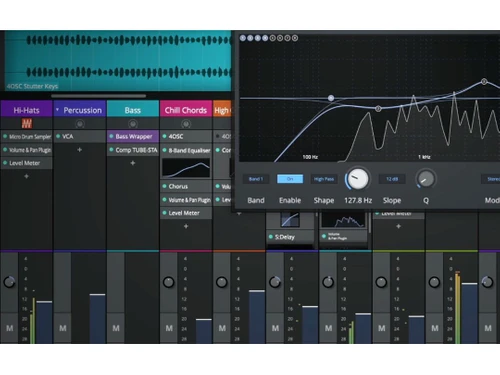
Task: Open the EQ curve thumbnail in Chill Chords
Action: pyautogui.click(x=186, y=168)
